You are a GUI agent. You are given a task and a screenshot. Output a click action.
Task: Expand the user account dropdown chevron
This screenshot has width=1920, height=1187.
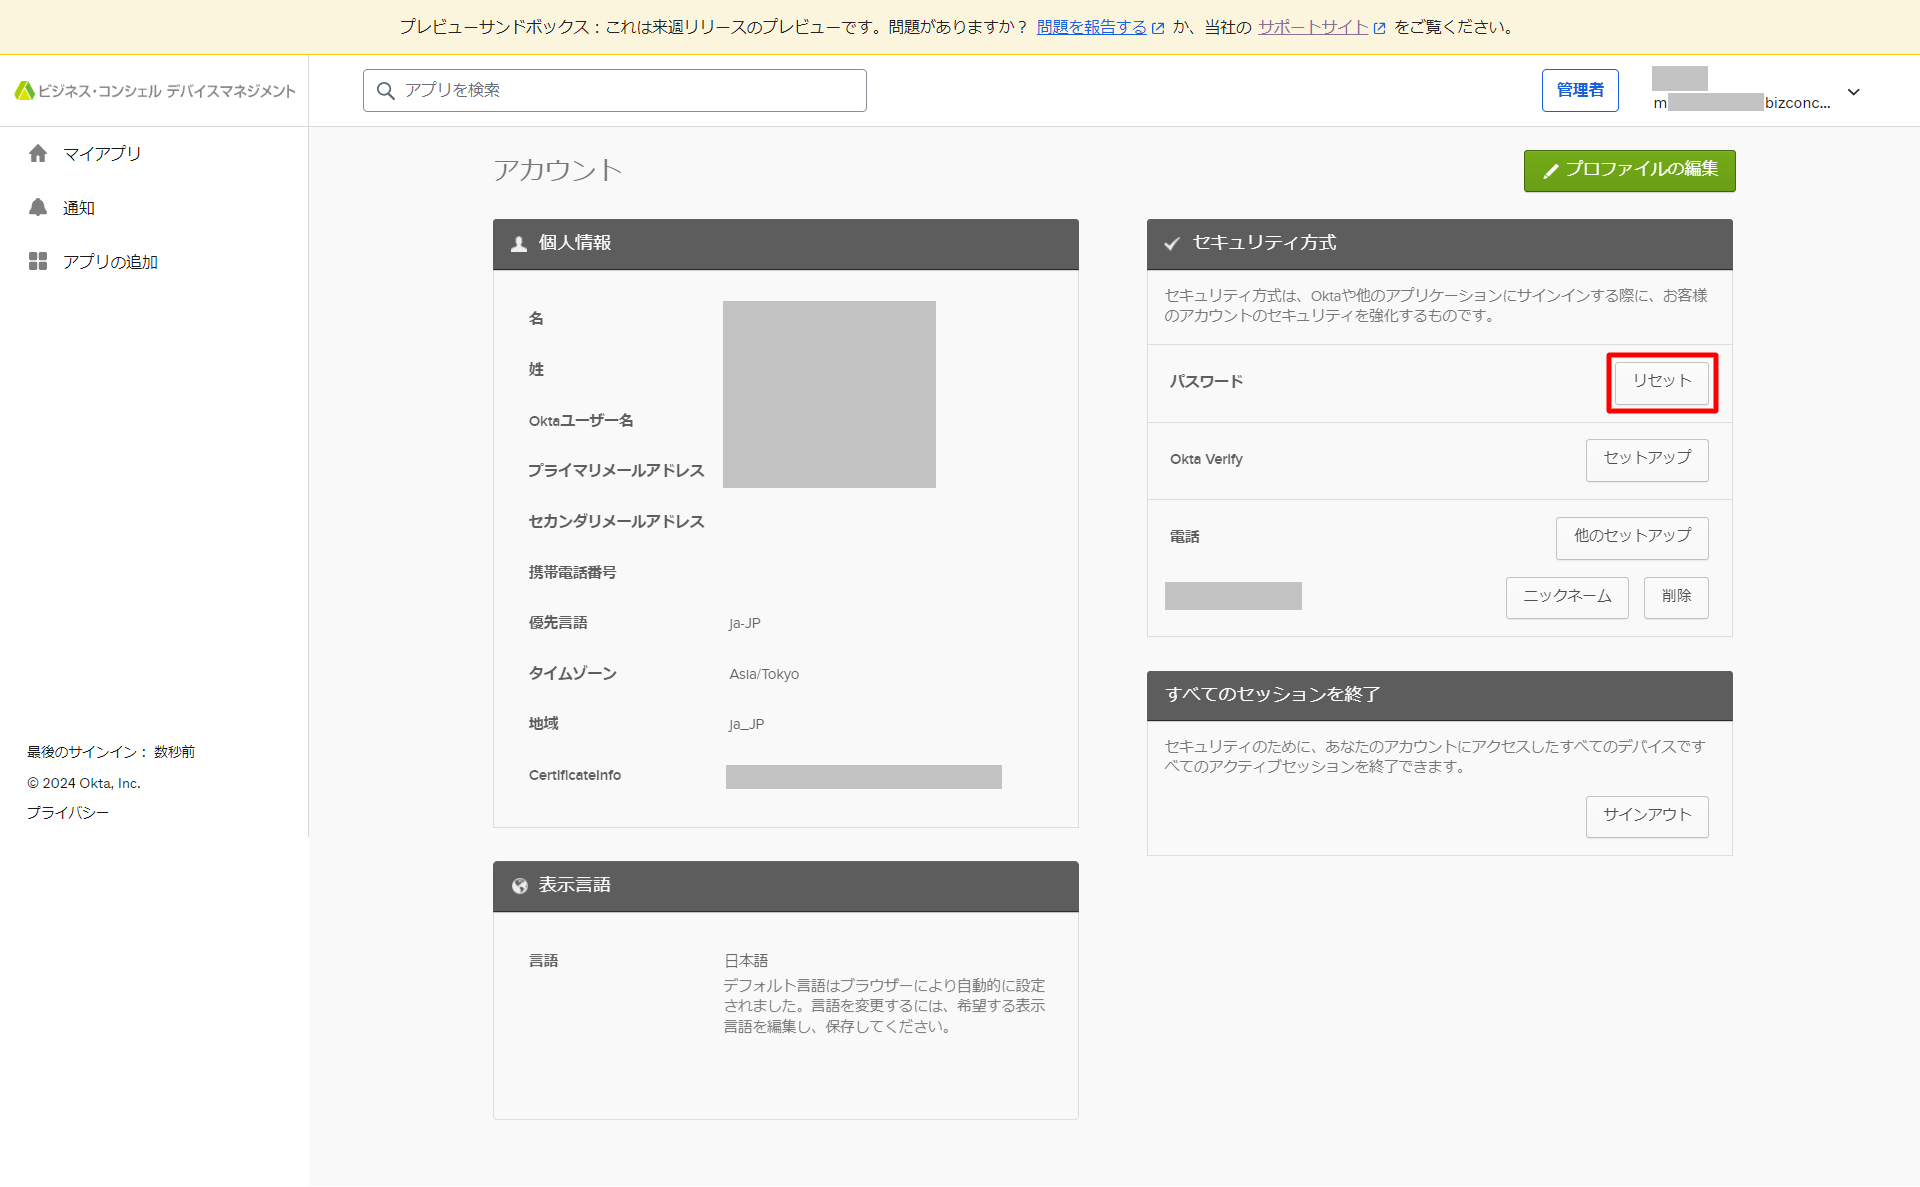(x=1853, y=92)
